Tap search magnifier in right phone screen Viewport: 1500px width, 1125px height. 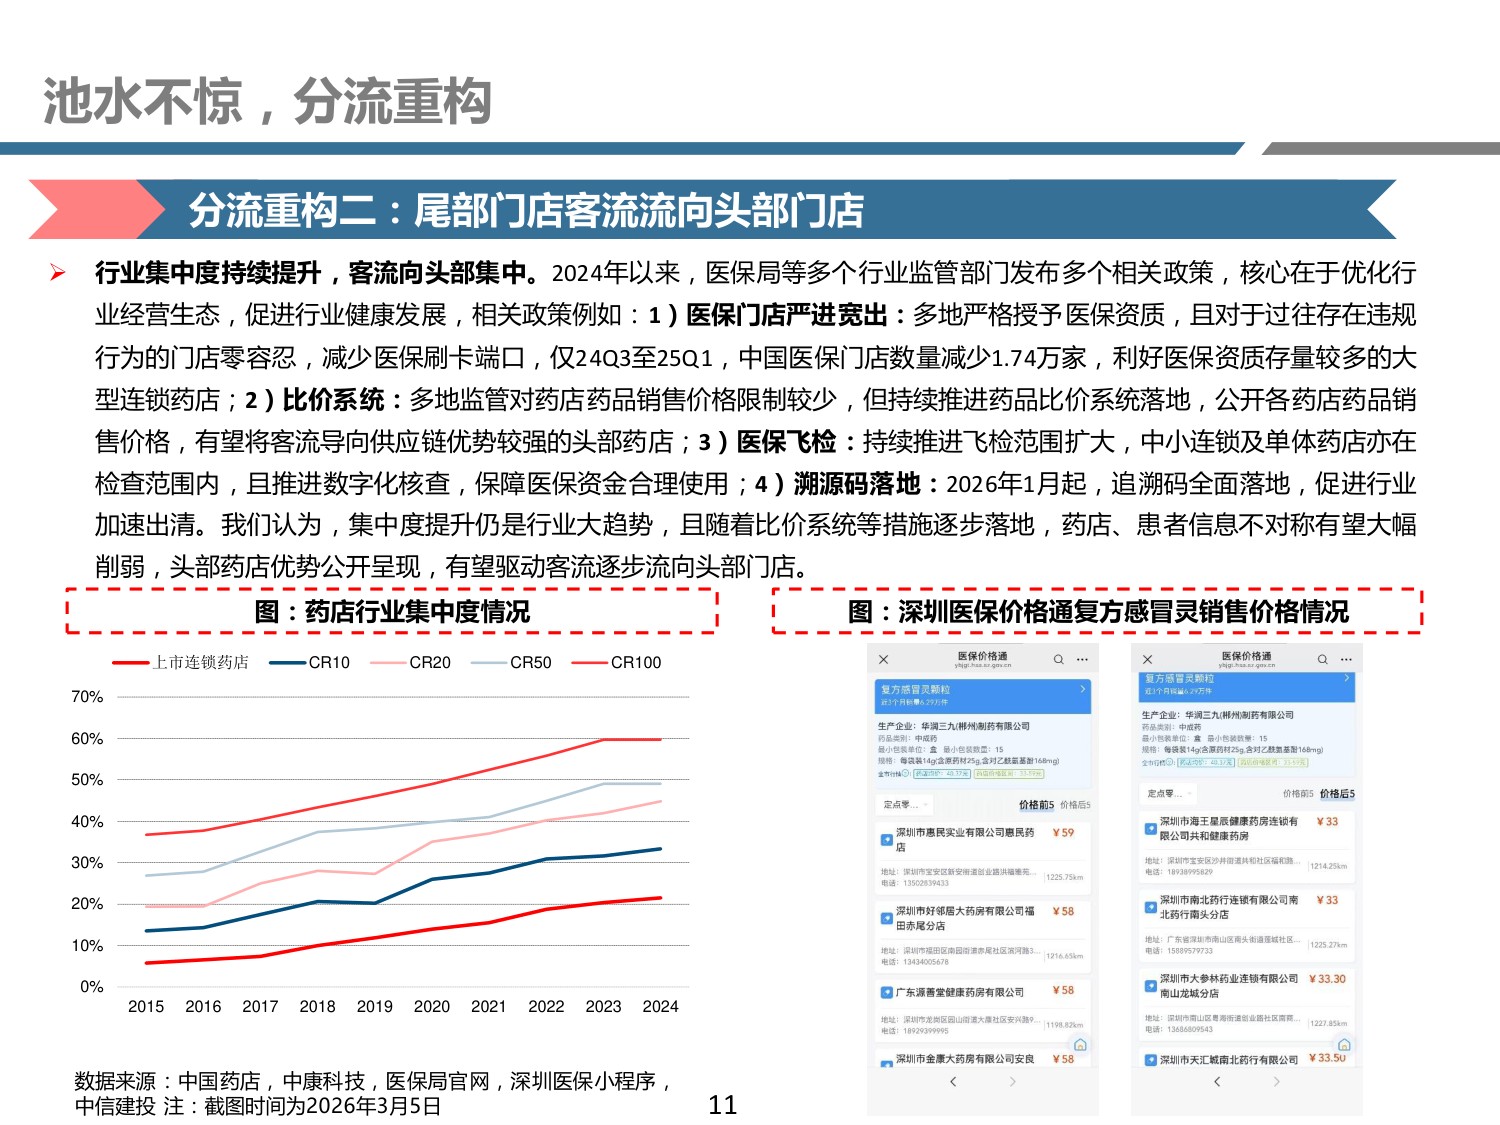point(1322,659)
